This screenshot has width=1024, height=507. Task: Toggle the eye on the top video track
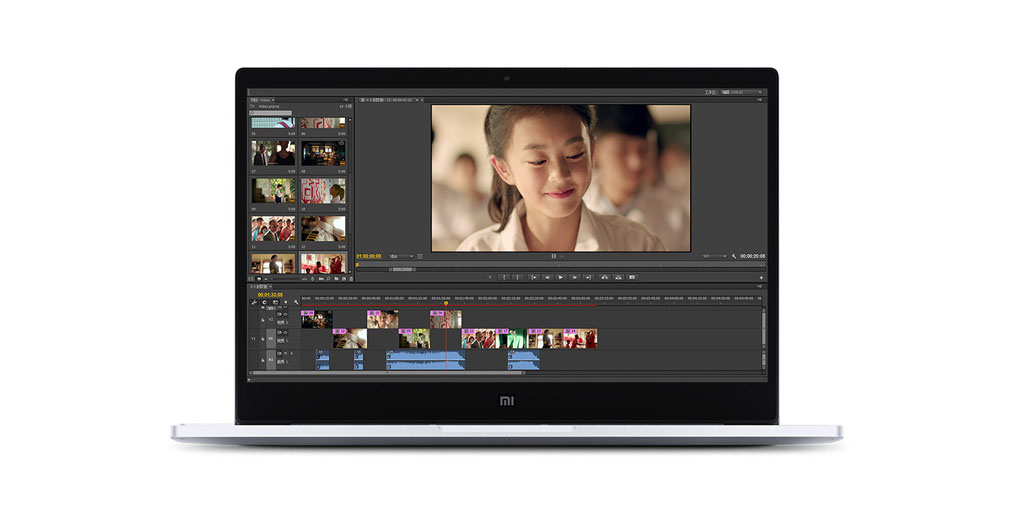coord(283,314)
